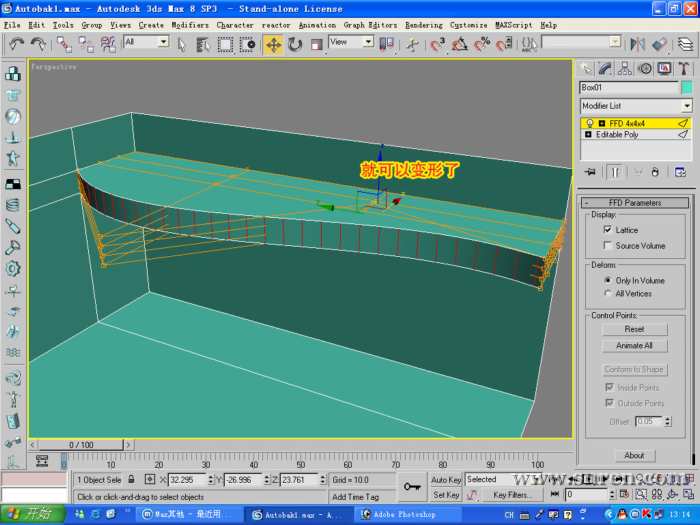Open the Customize menu
Screen dimensions: 700x525
[468, 25]
